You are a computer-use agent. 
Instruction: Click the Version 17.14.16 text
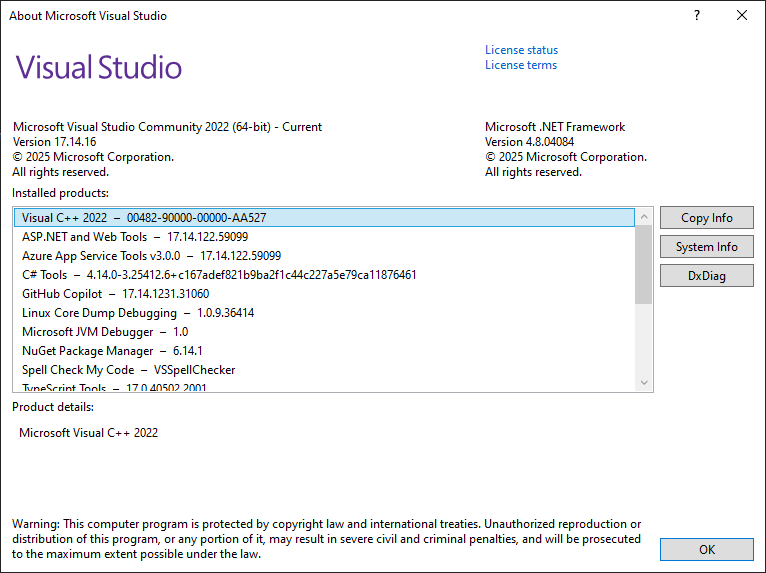(x=54, y=142)
